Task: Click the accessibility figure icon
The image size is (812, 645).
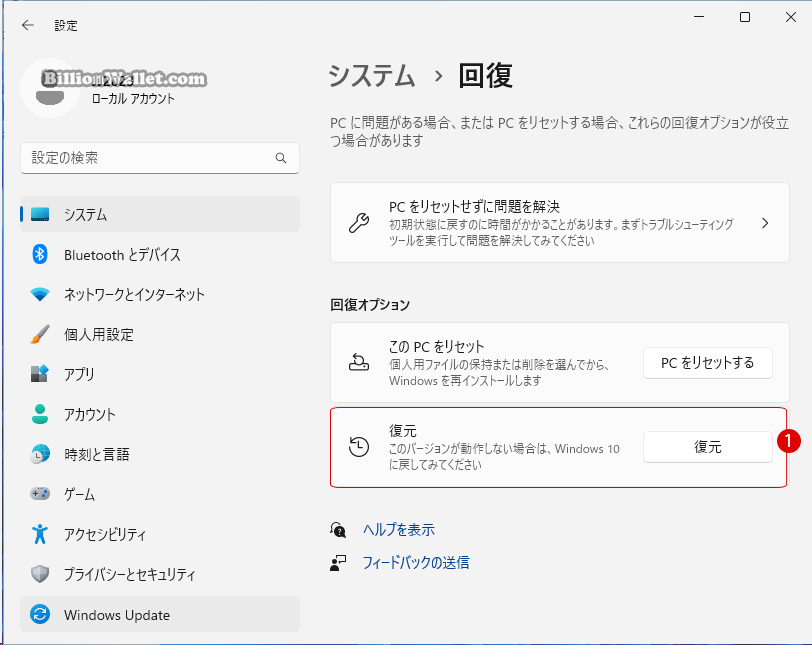Action: click(40, 534)
